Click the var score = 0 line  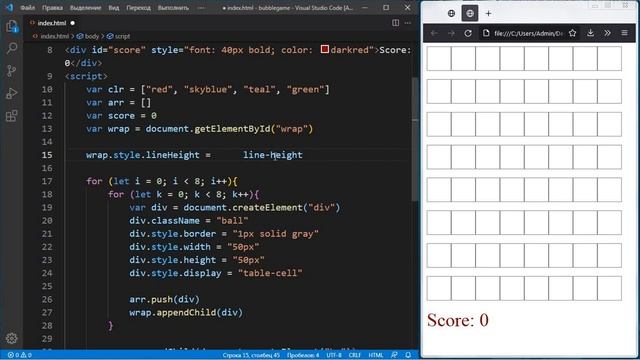click(121, 116)
